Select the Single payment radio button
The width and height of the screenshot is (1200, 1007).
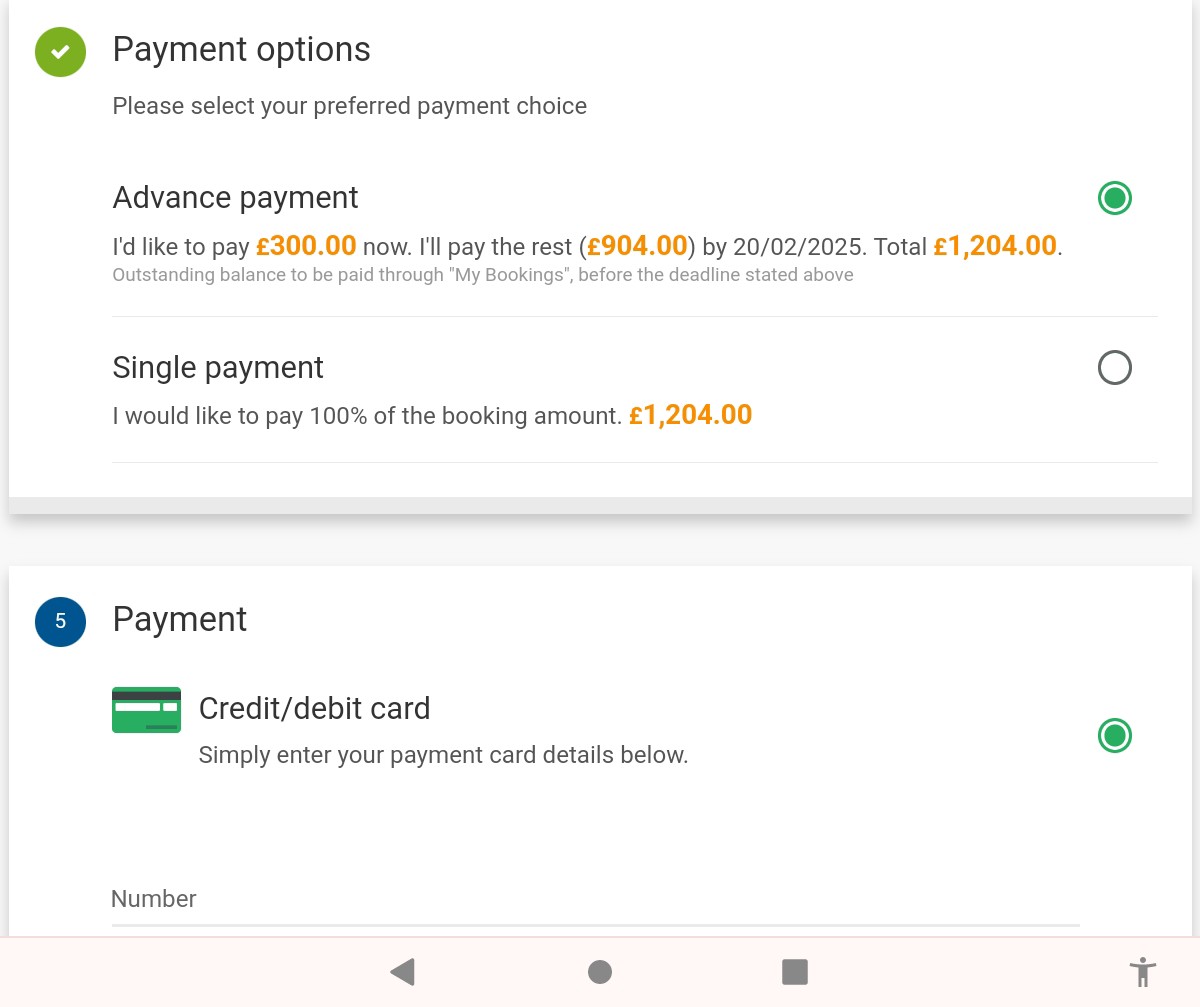pyautogui.click(x=1114, y=368)
